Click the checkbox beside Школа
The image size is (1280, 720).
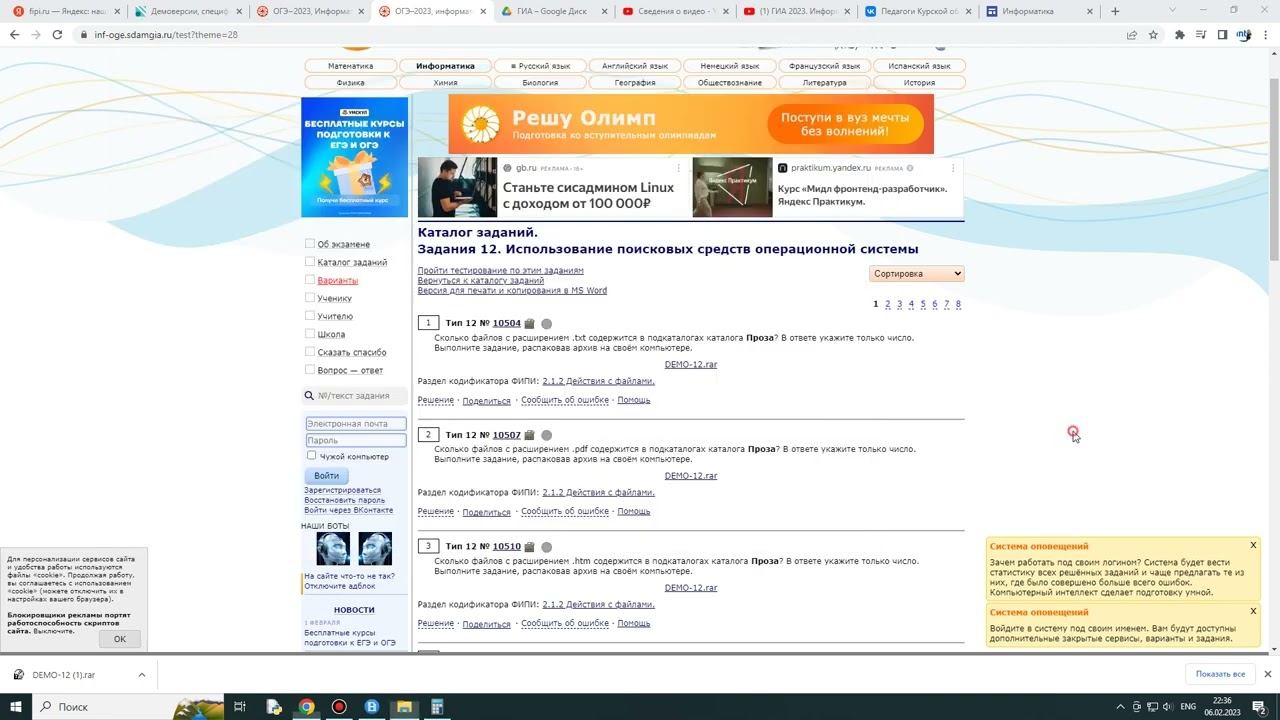click(x=310, y=333)
